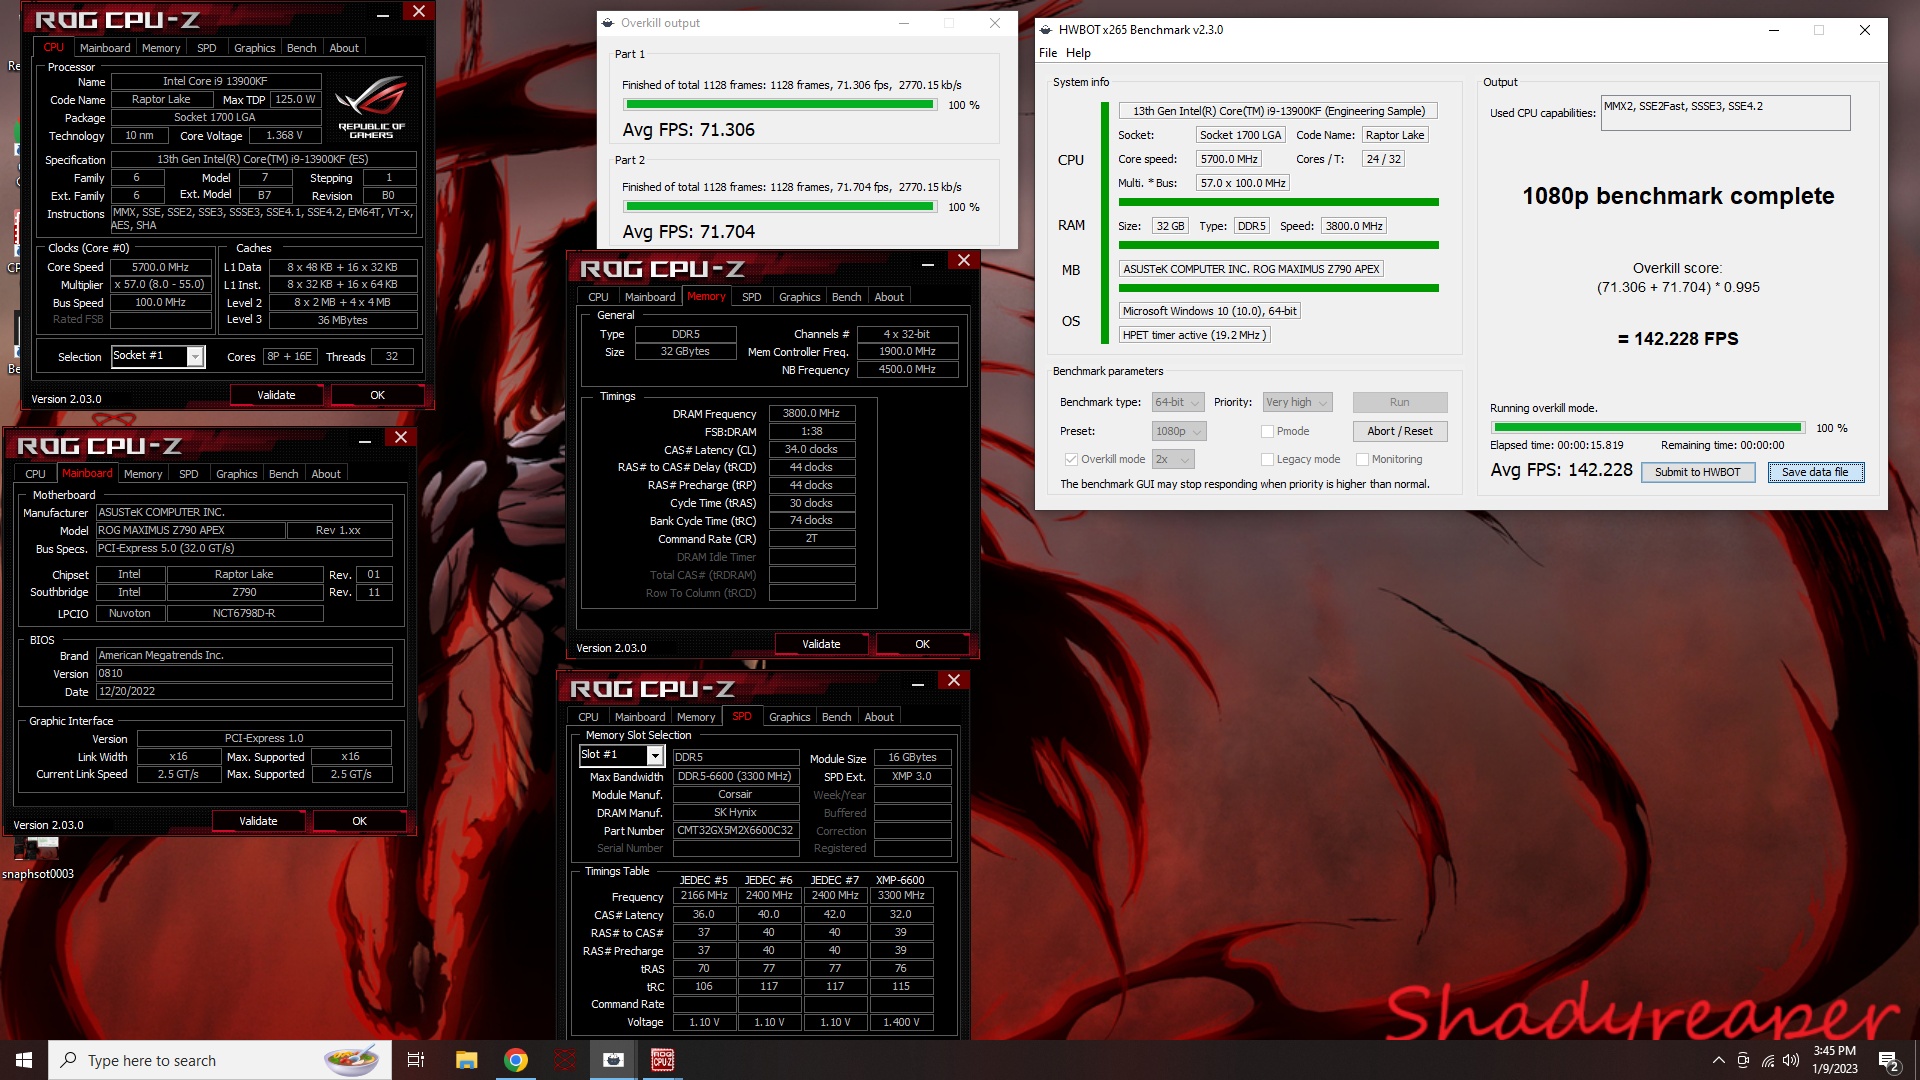Open the third-party red taskbar app icon

click(565, 1060)
